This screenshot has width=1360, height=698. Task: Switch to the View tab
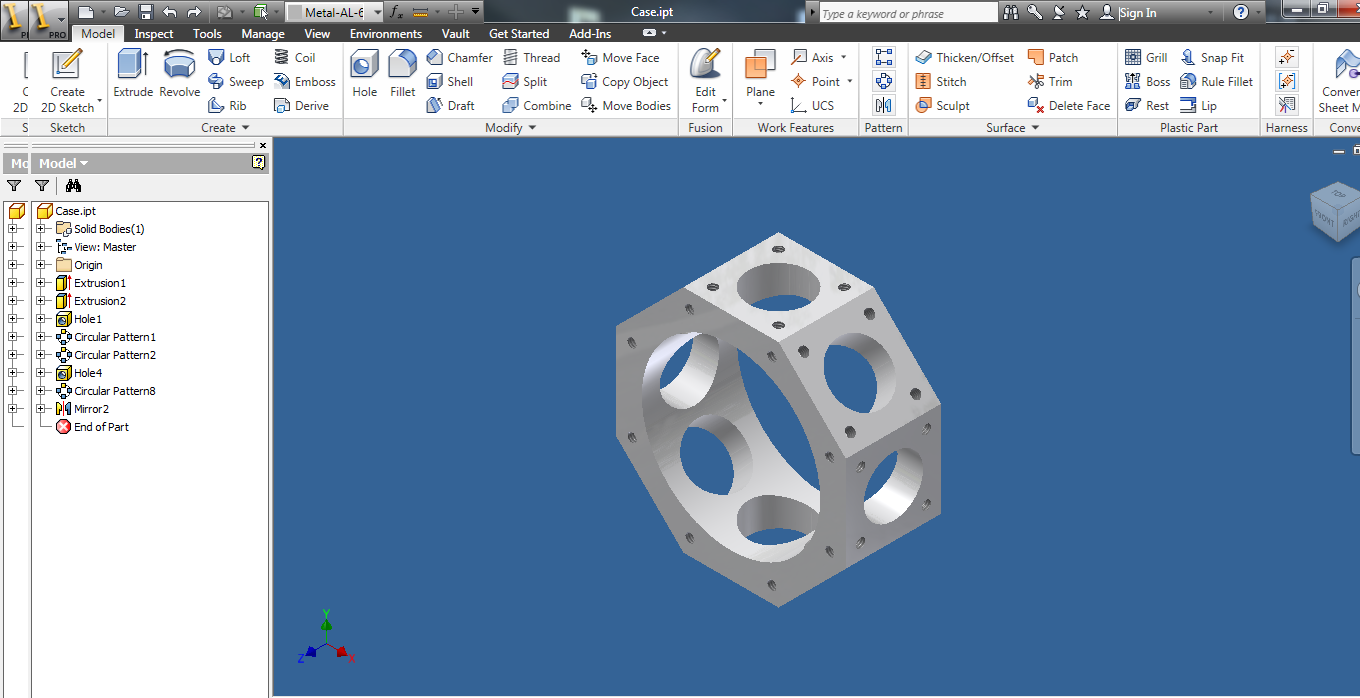click(x=317, y=34)
